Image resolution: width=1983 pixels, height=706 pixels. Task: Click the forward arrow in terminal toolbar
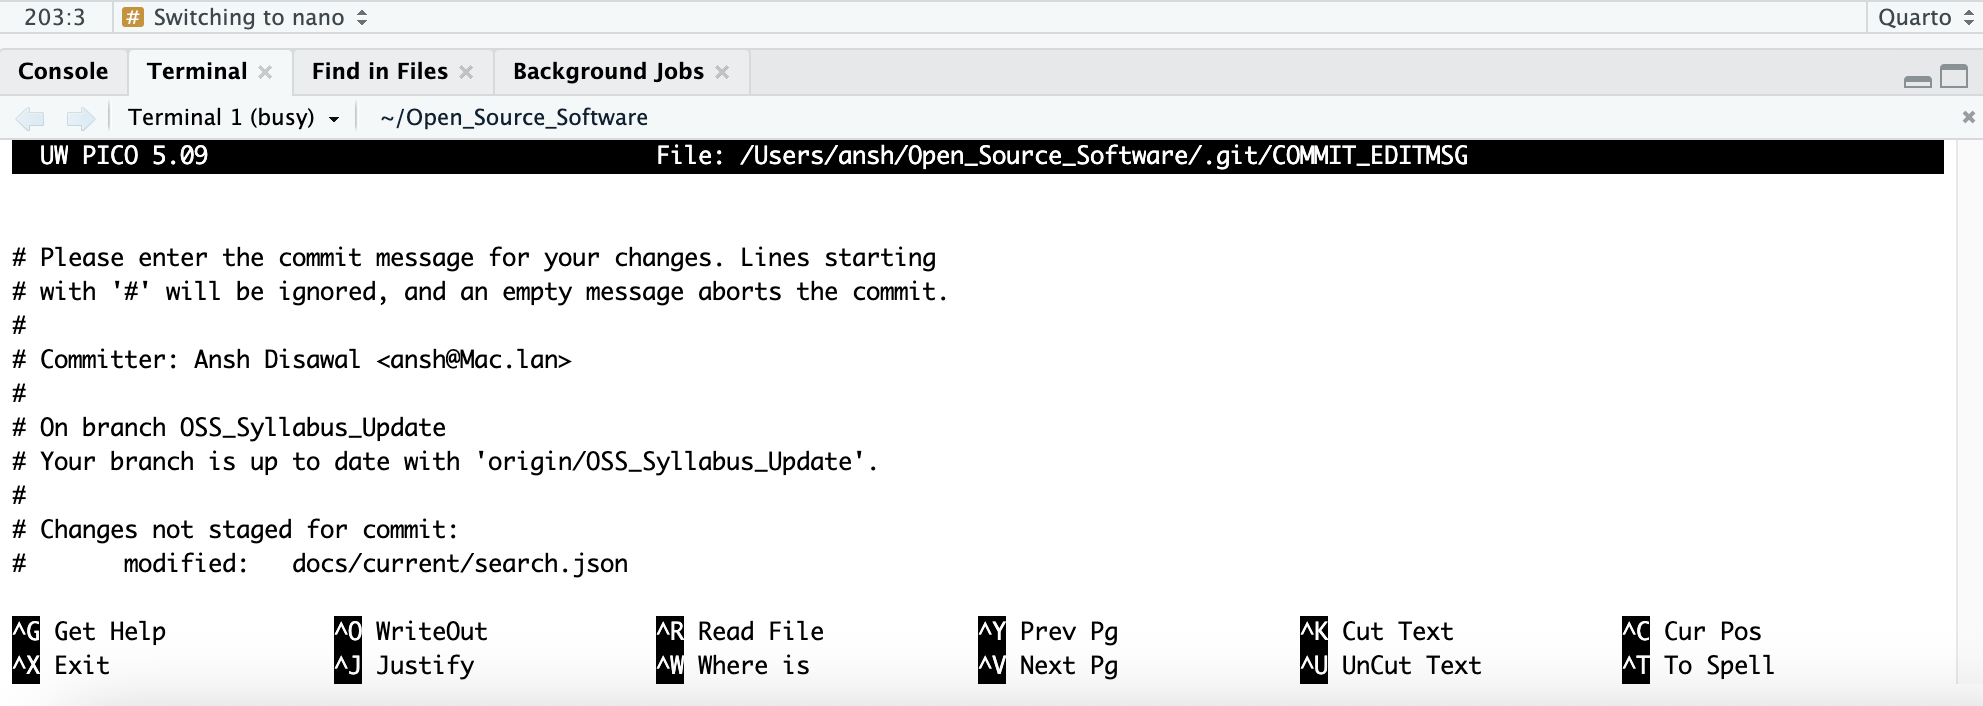click(x=80, y=118)
